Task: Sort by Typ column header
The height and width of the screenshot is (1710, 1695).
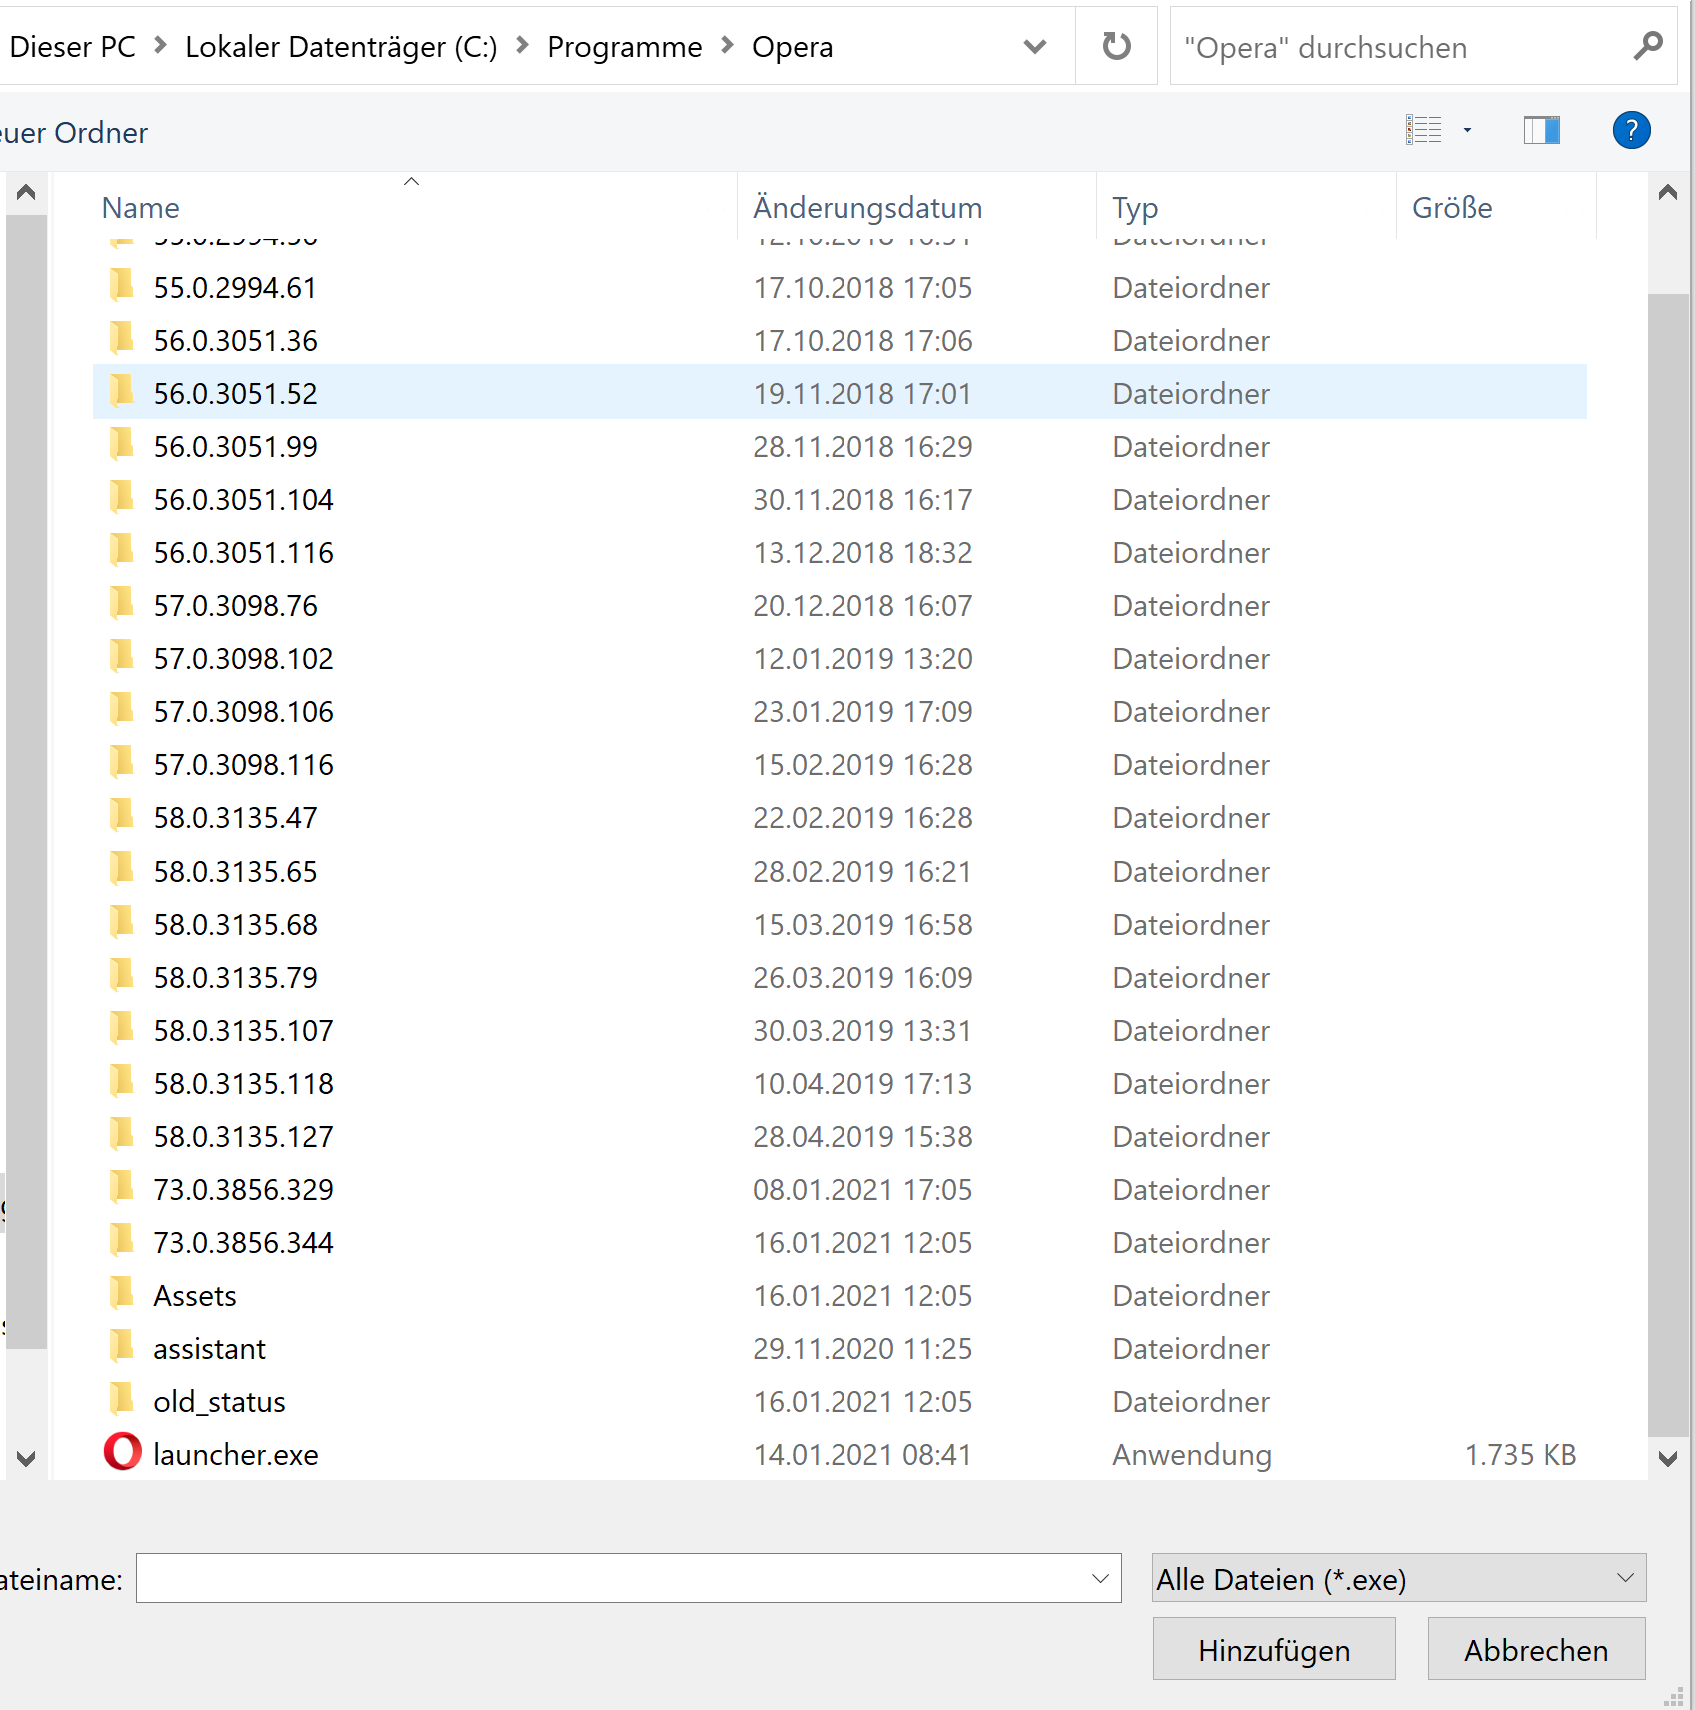Action: click(1135, 208)
